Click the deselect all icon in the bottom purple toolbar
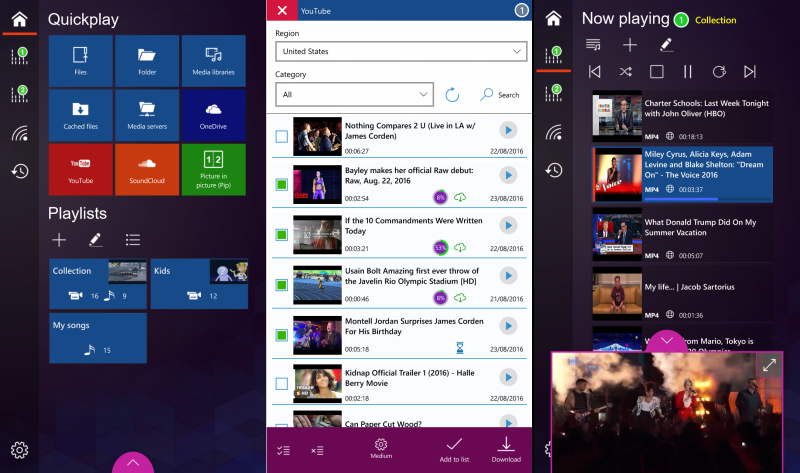The width and height of the screenshot is (800, 473). click(x=317, y=451)
